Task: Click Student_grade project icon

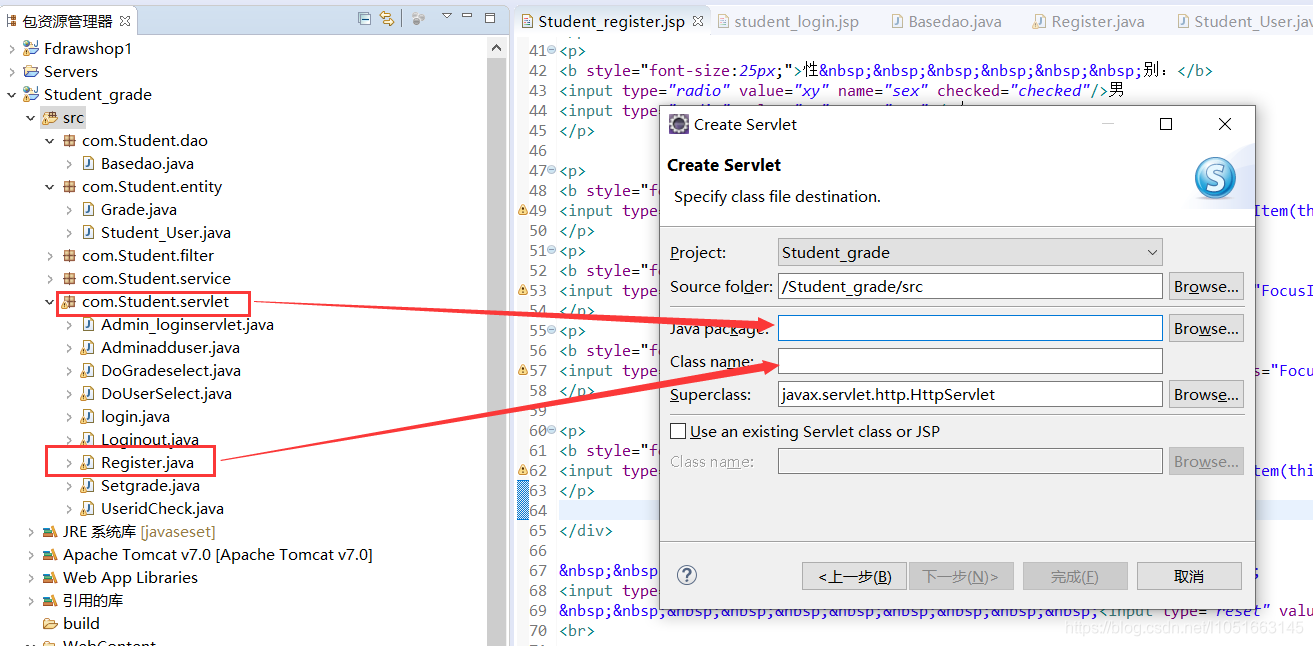Action: (x=31, y=94)
